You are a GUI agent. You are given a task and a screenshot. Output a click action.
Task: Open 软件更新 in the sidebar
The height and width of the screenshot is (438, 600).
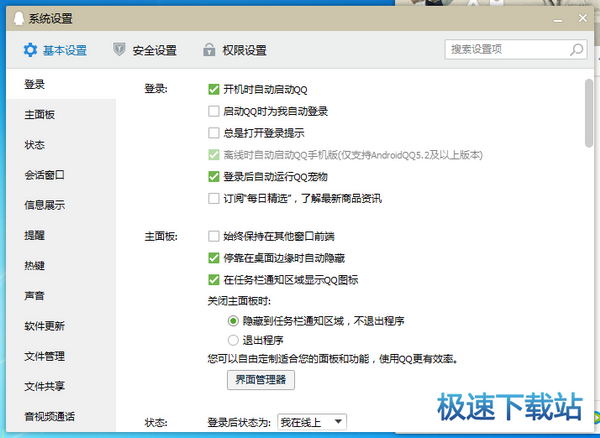61,326
